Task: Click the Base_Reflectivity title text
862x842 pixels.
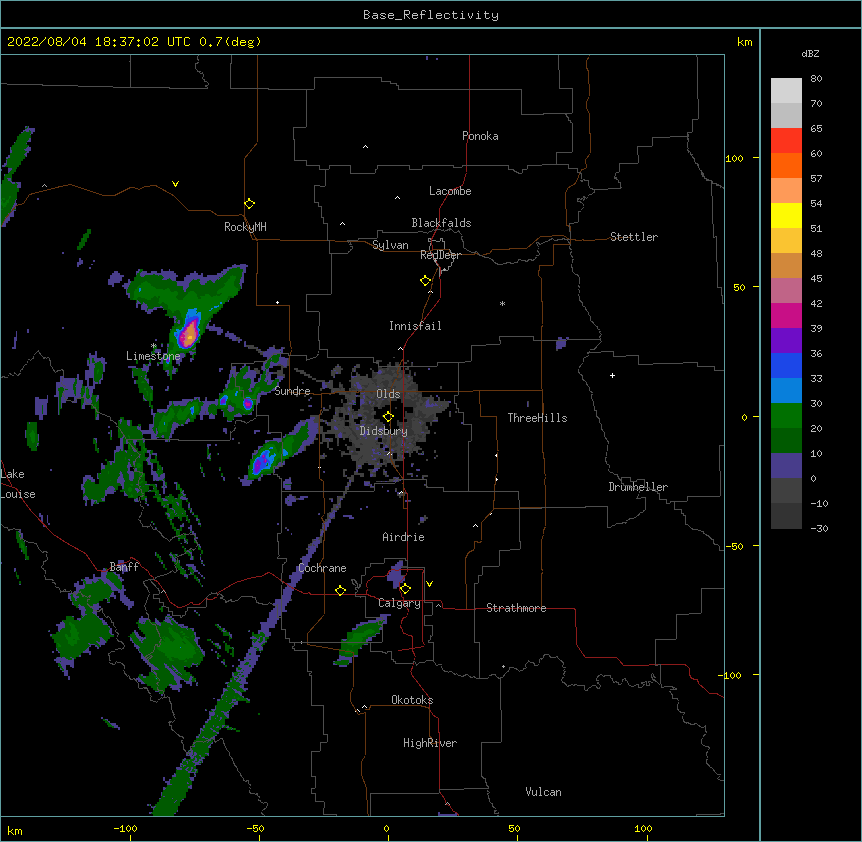Action: 431,15
